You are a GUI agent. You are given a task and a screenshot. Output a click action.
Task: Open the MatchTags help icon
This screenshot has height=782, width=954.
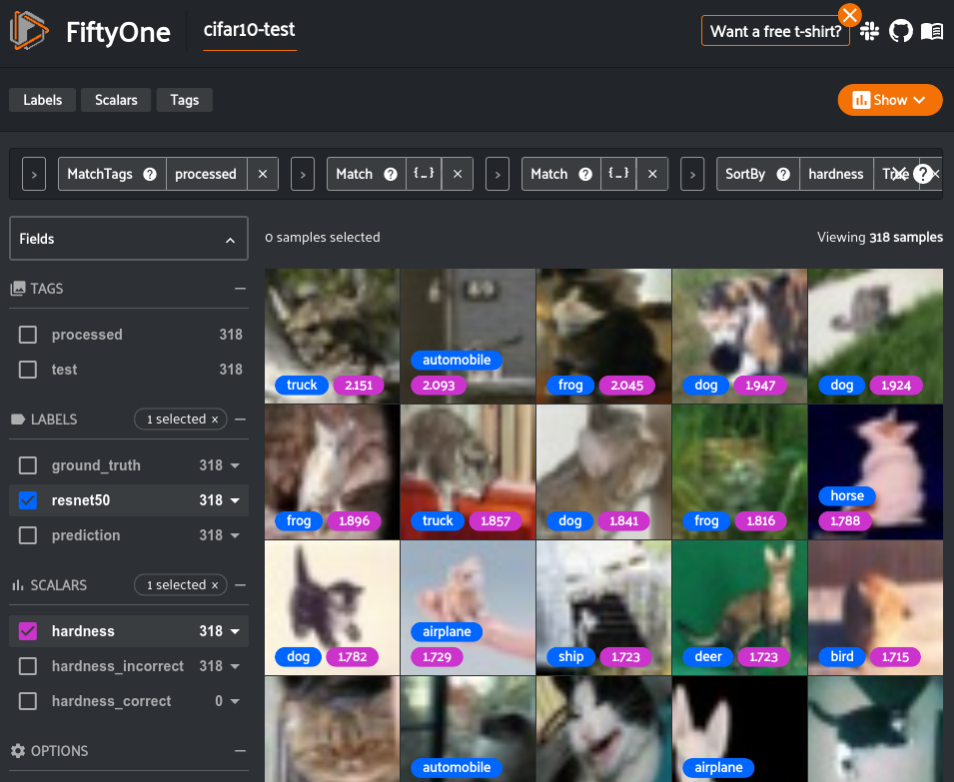click(x=150, y=174)
